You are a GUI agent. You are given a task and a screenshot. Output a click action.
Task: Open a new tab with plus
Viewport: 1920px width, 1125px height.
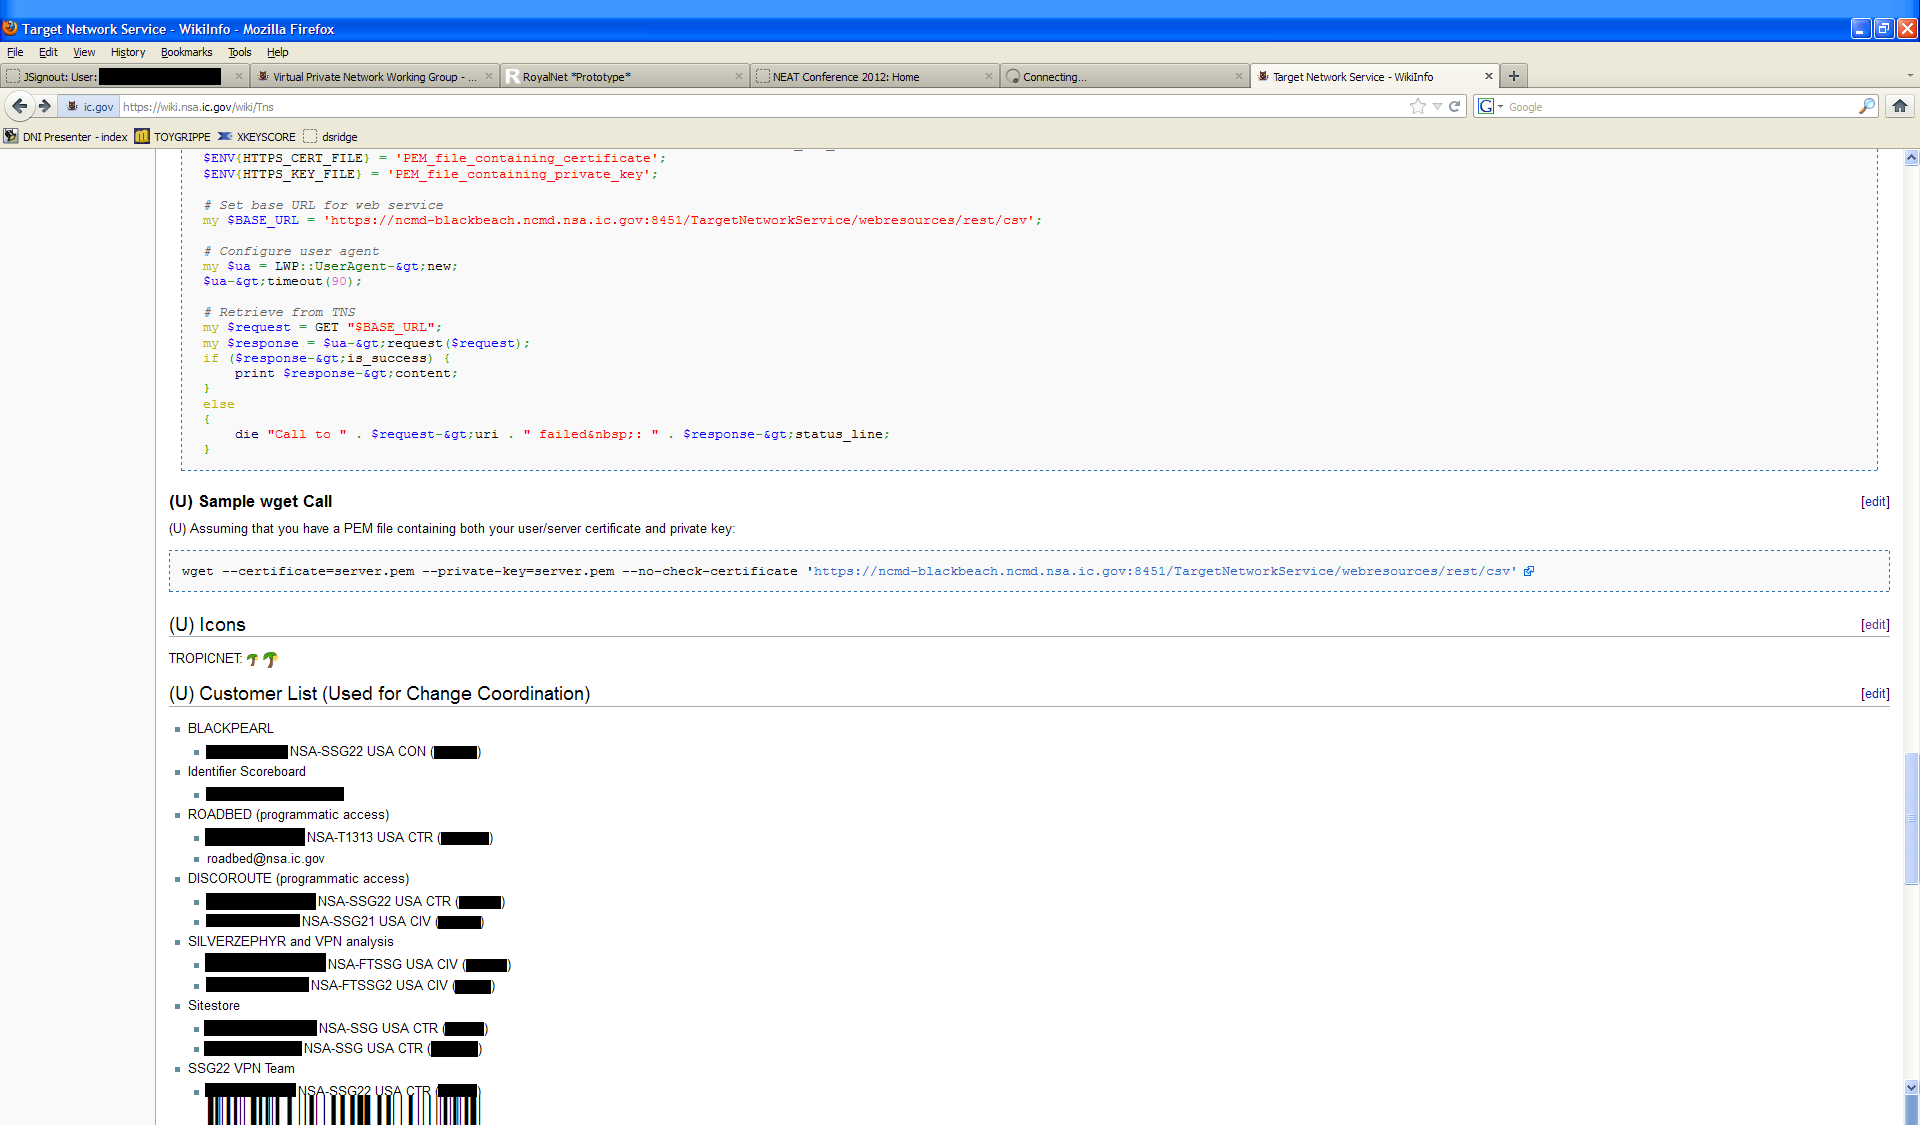pyautogui.click(x=1514, y=76)
